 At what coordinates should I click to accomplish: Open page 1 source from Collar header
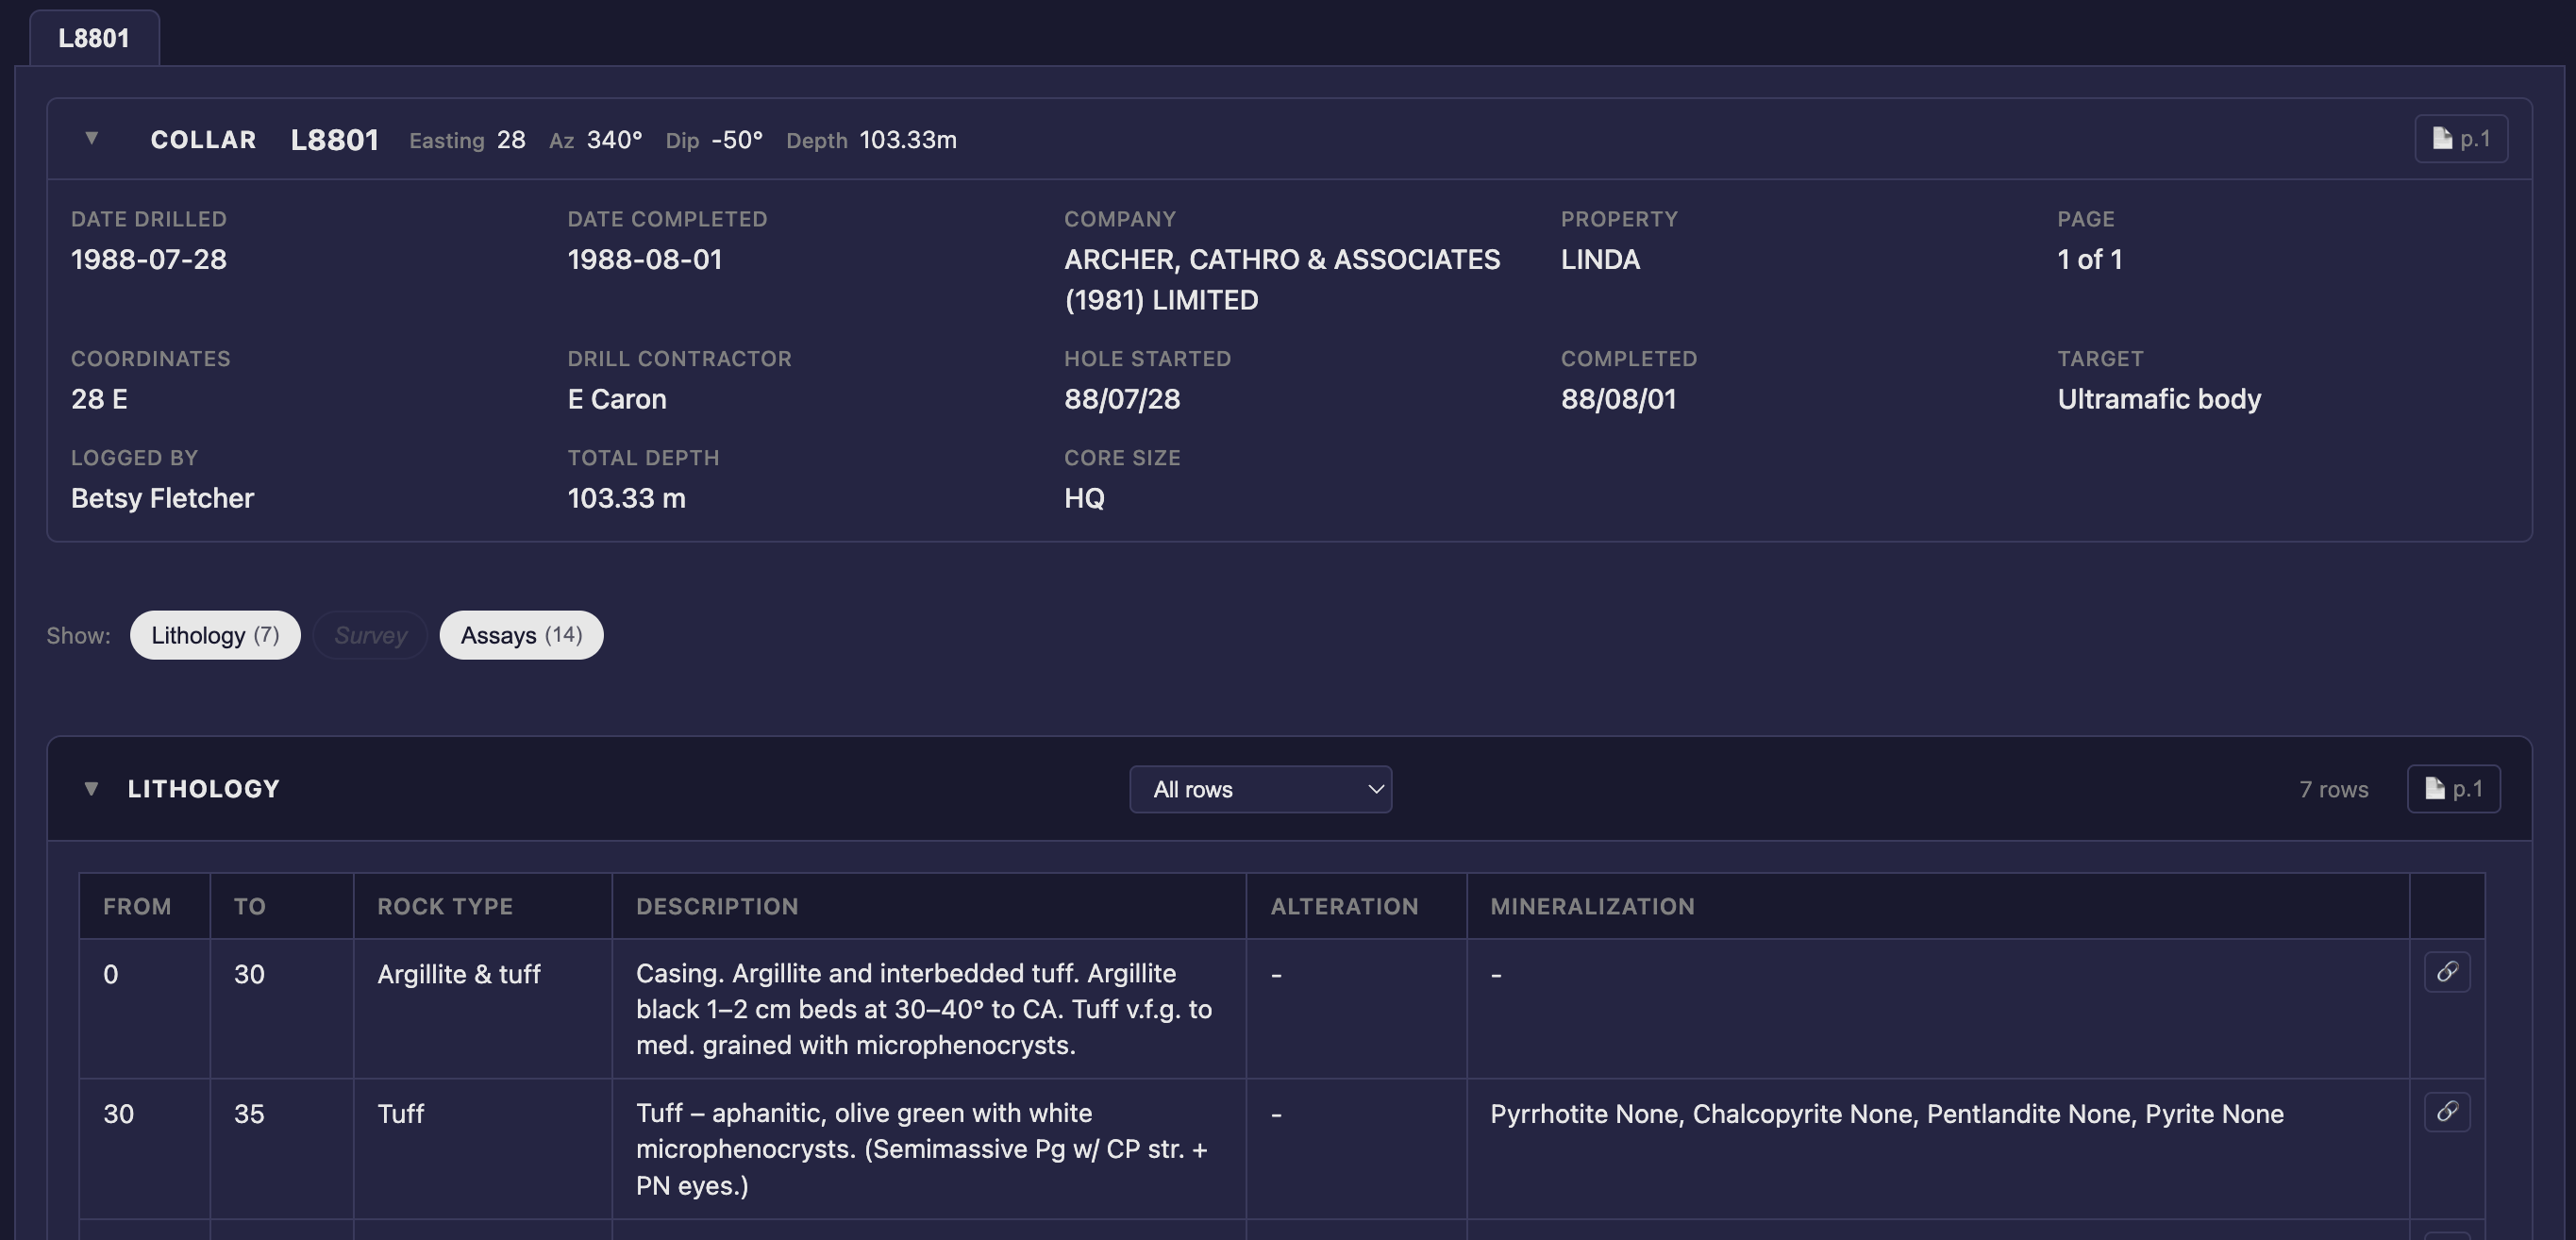pos(2460,138)
